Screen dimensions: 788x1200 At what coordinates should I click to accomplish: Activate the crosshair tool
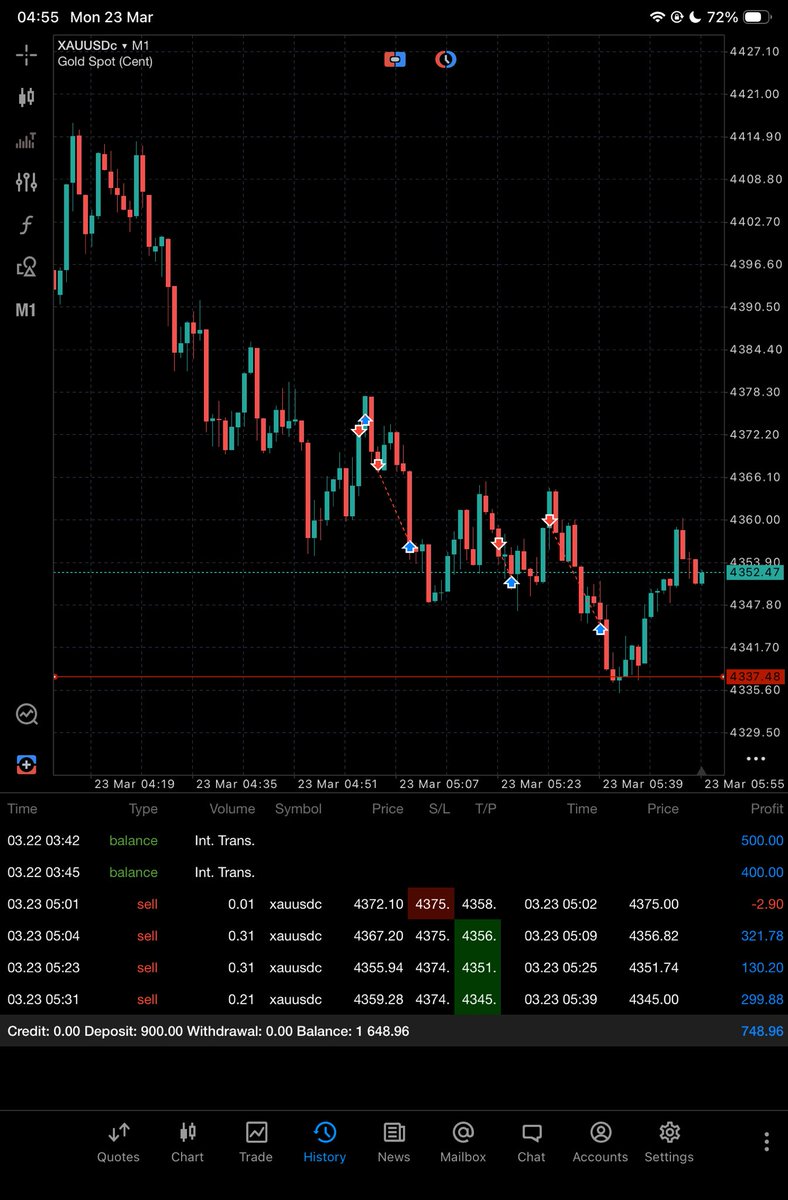26,54
